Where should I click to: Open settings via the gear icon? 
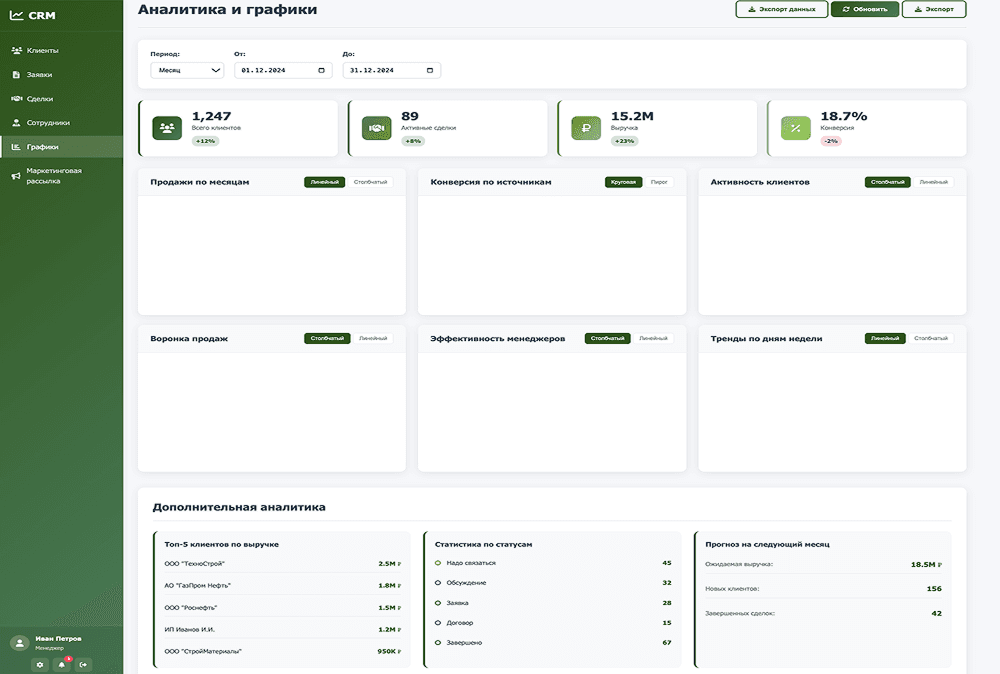(x=40, y=664)
